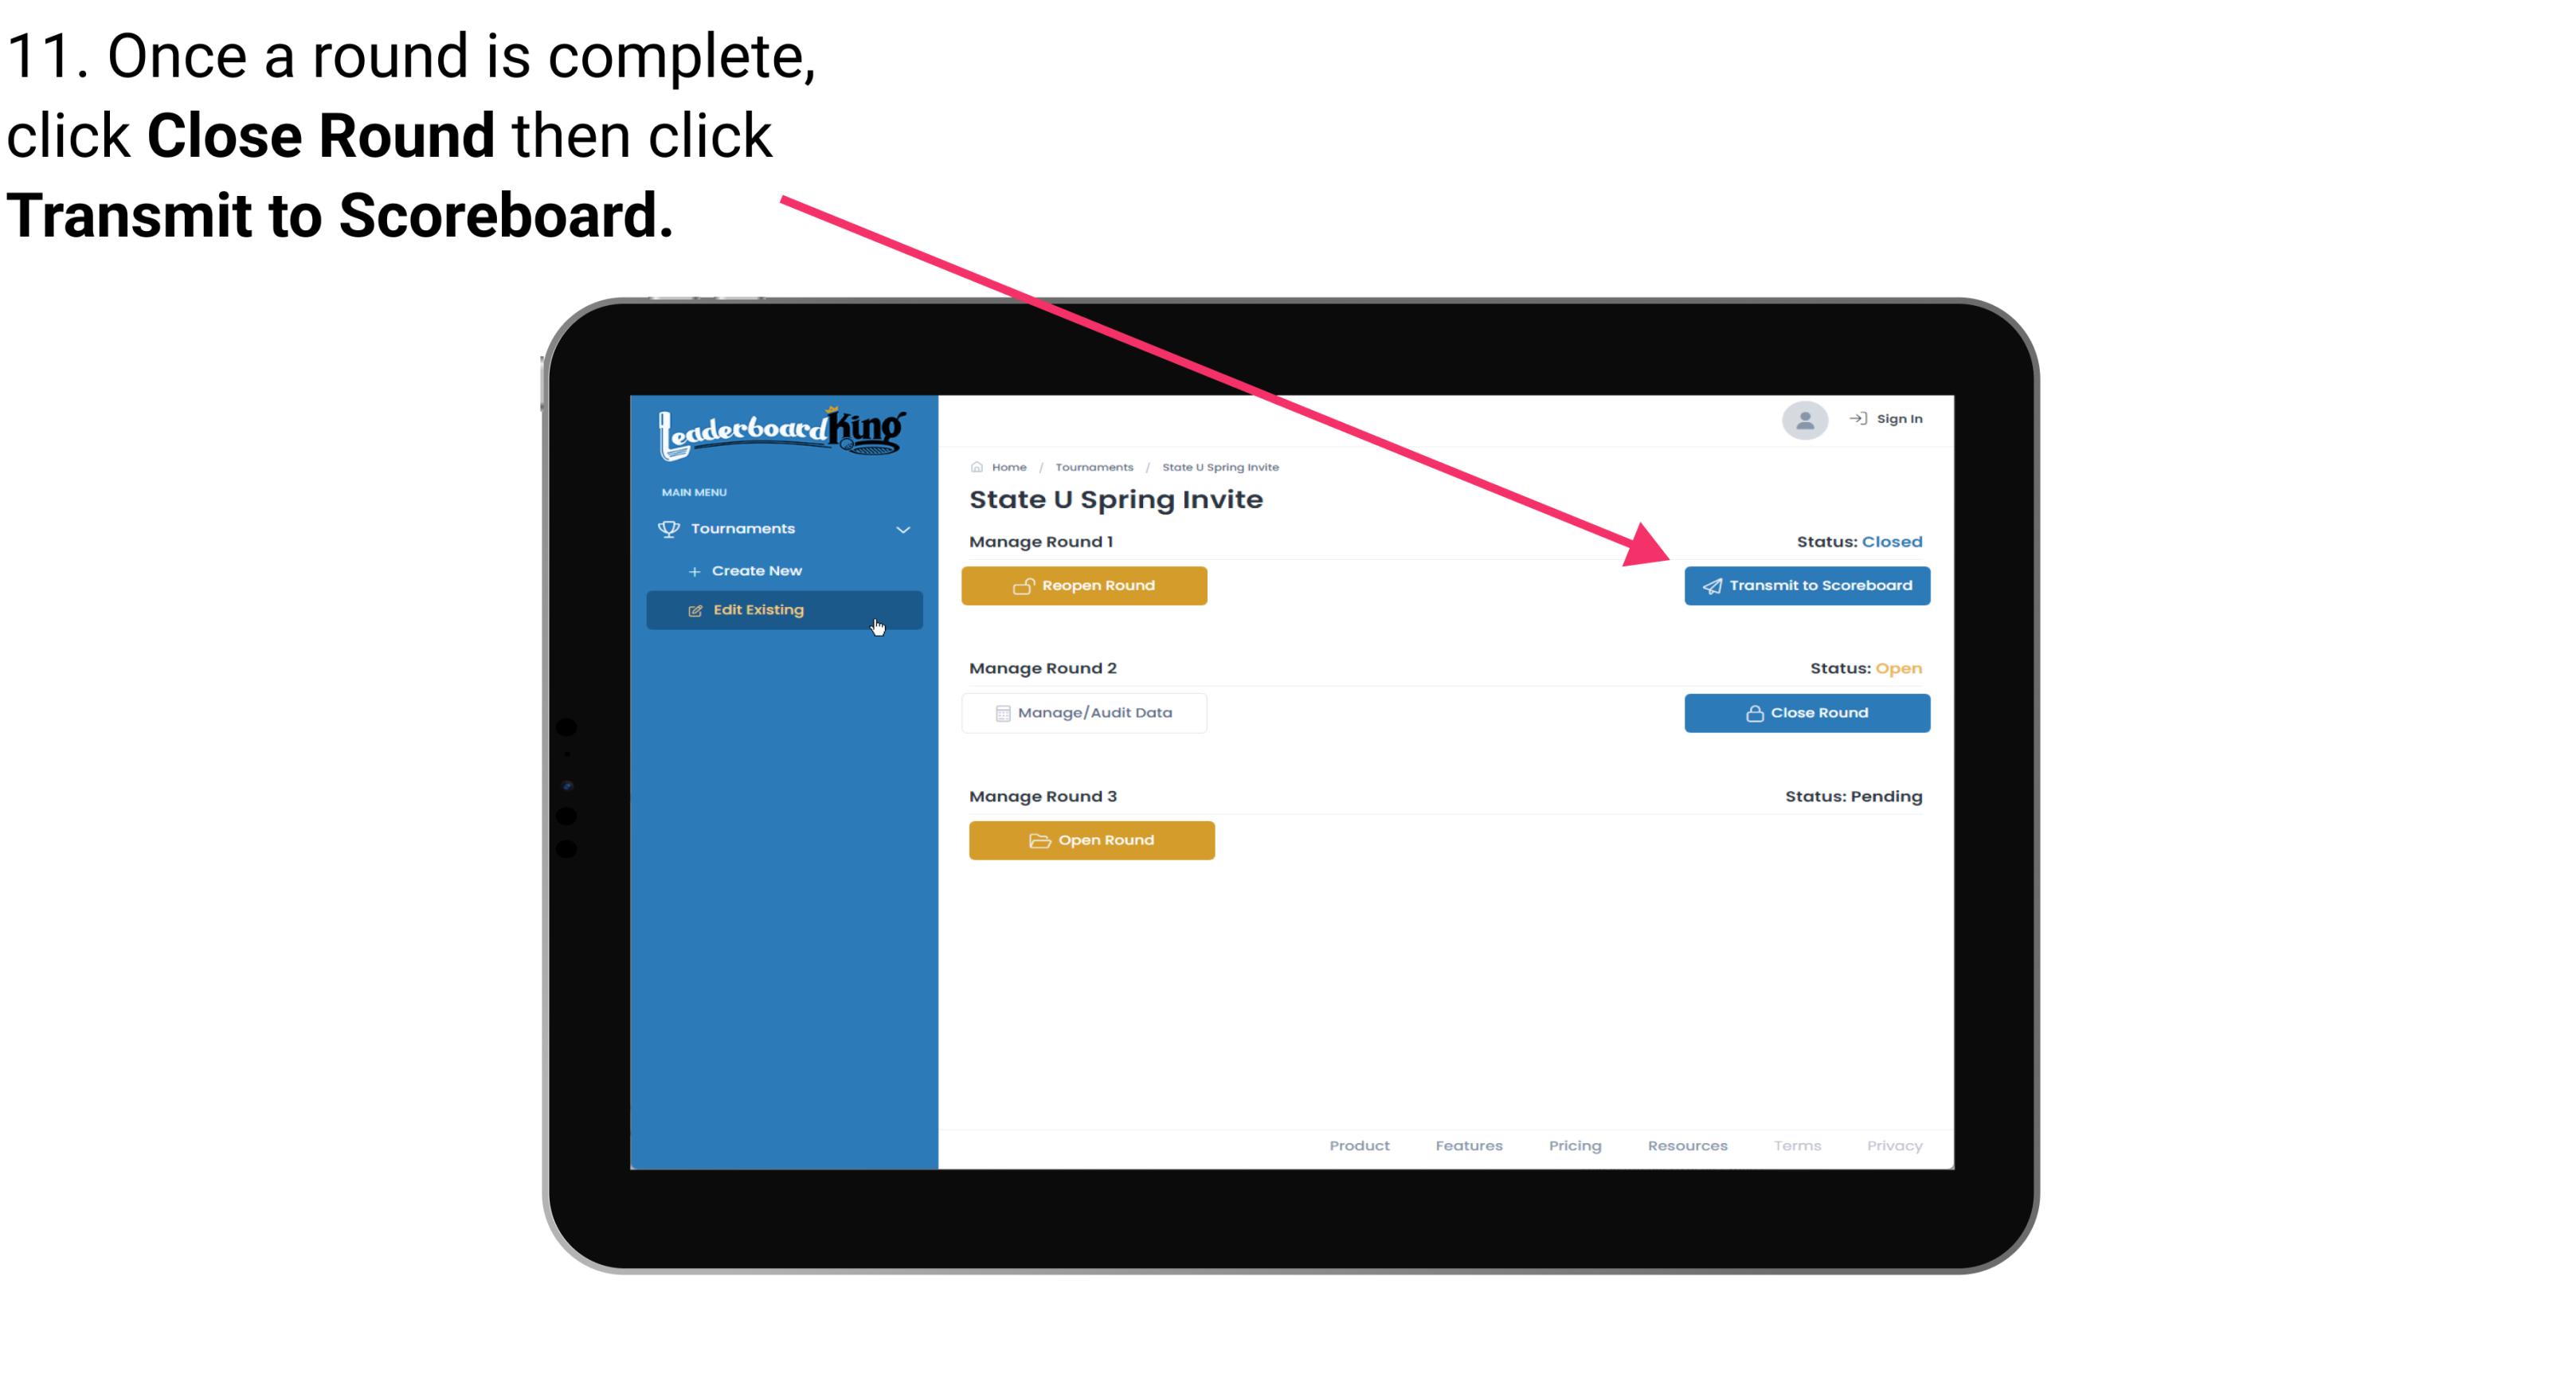Click the Resources footer link

coord(1687,1144)
